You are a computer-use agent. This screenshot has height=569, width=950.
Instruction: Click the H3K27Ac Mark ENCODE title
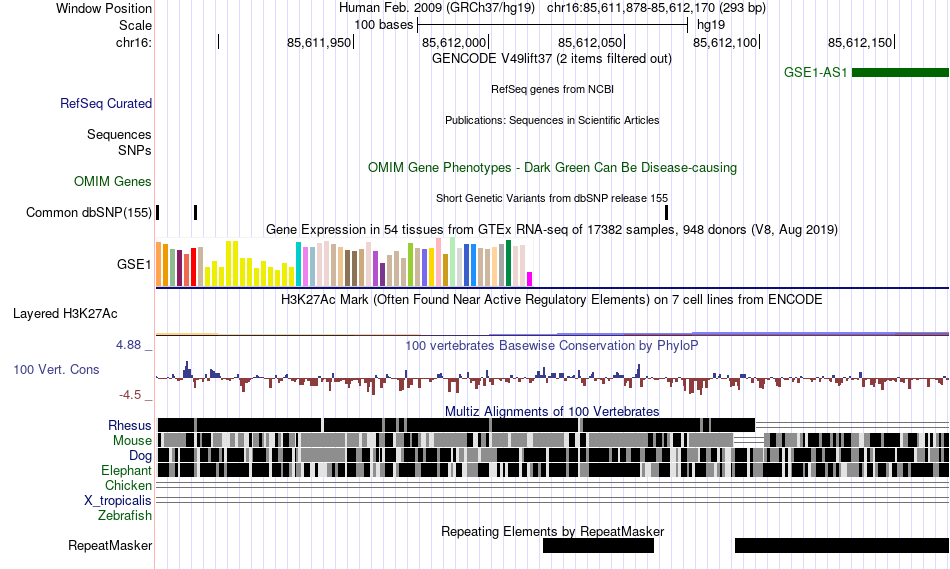pos(552,299)
